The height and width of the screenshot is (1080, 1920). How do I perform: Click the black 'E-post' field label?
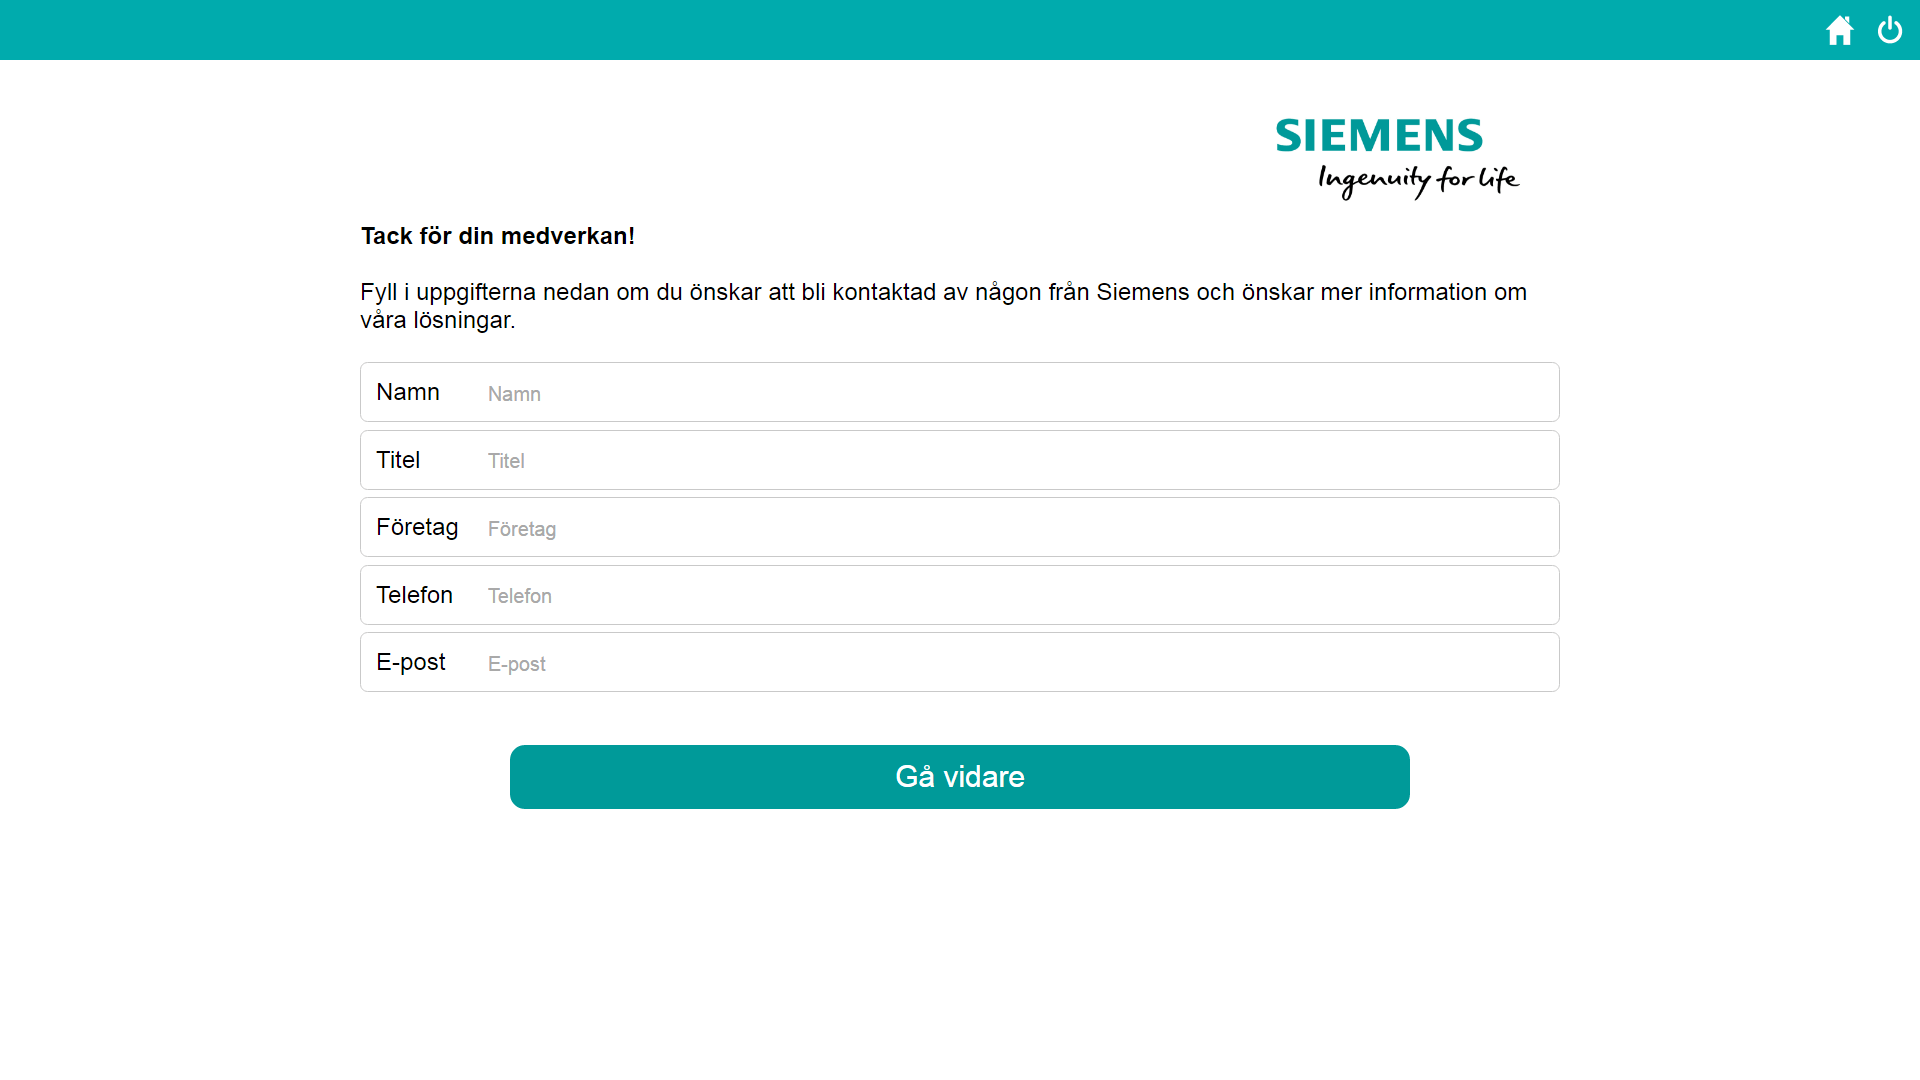411,662
